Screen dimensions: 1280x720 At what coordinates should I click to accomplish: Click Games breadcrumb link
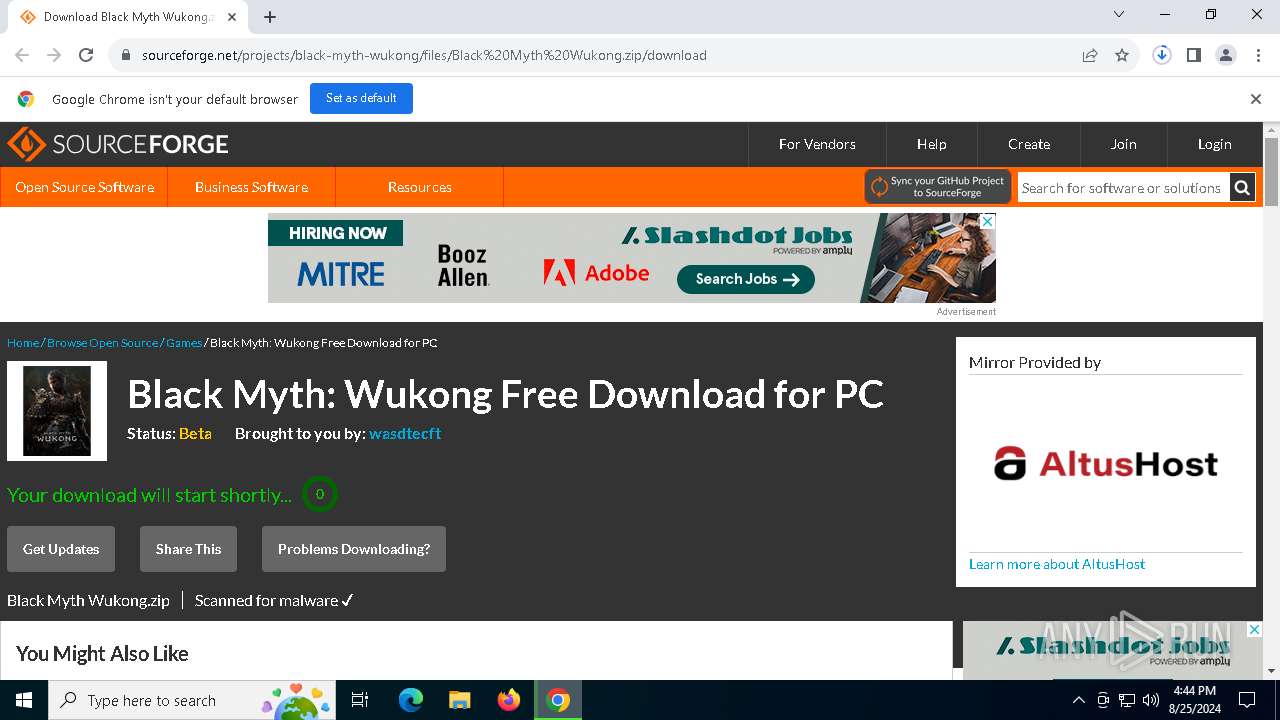184,343
